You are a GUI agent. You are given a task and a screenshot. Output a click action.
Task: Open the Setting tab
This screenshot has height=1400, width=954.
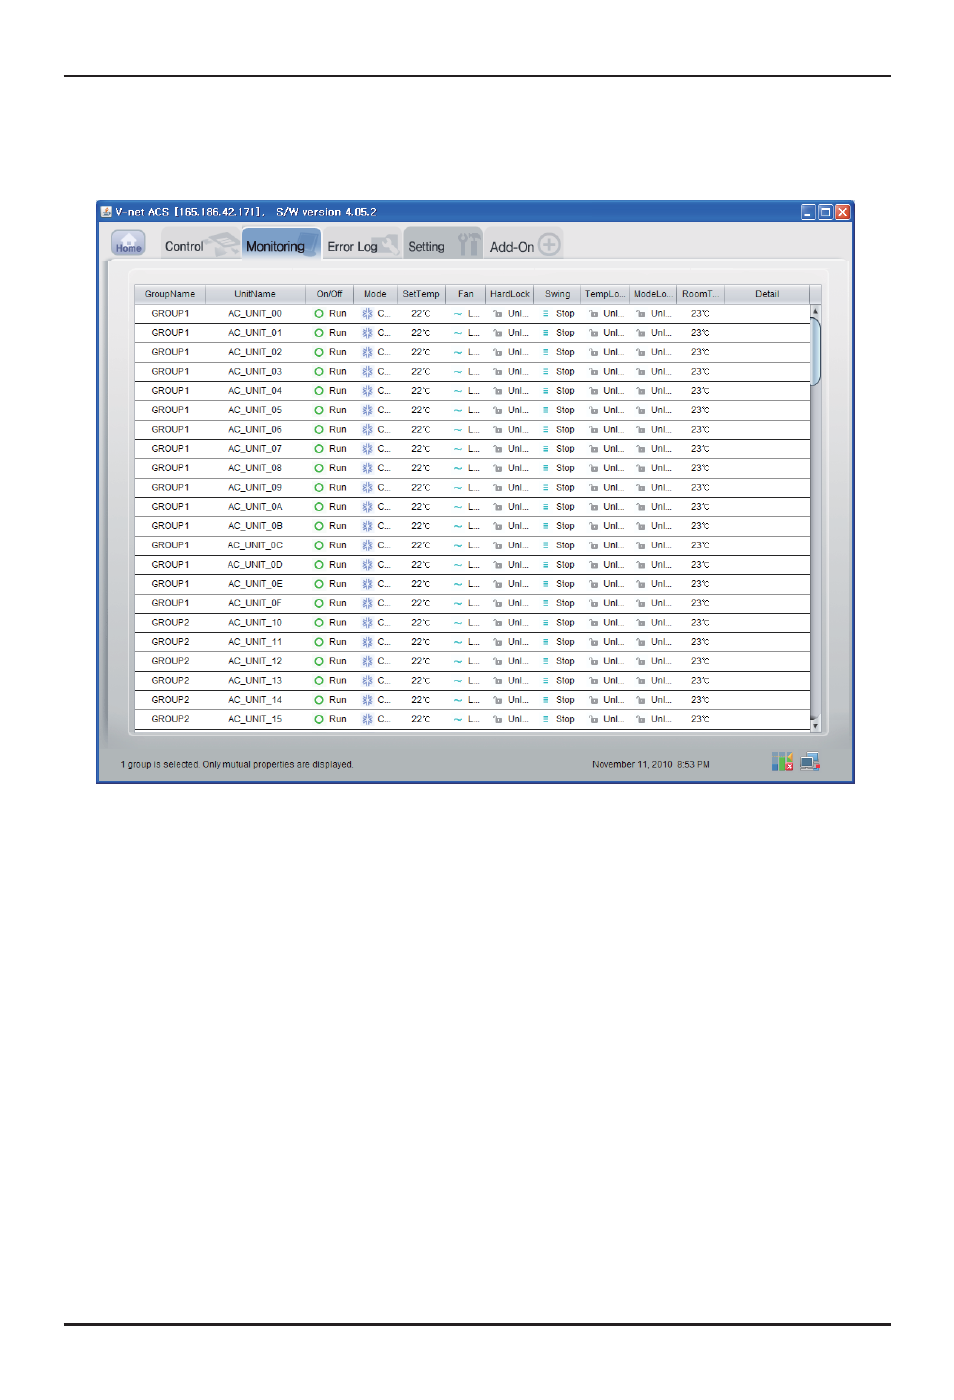pyautogui.click(x=443, y=245)
